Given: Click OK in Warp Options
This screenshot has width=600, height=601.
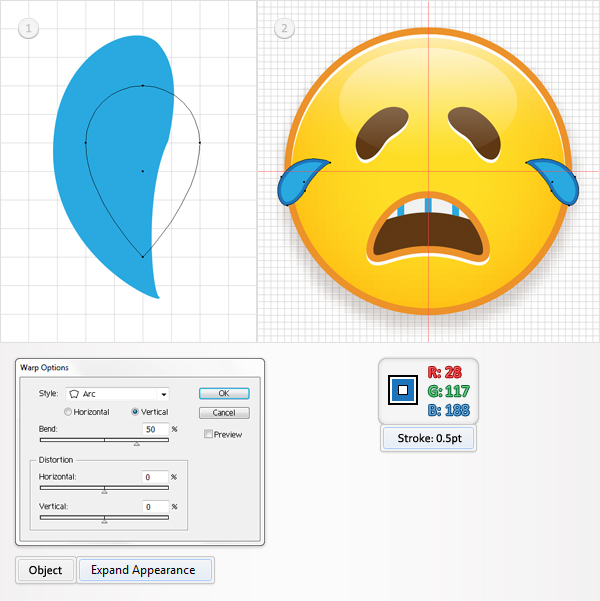Looking at the screenshot, I should [x=224, y=393].
